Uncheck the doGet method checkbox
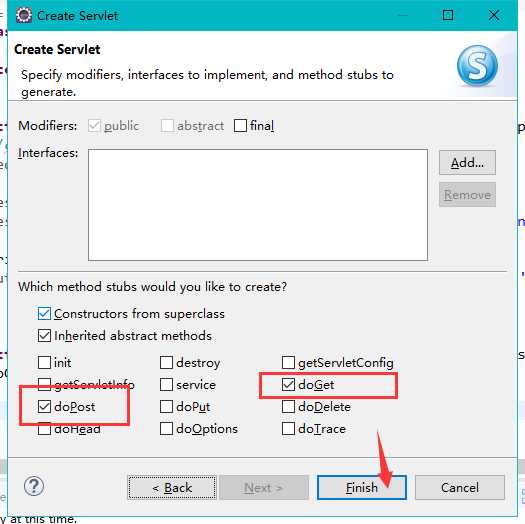Image resolution: width=525 pixels, height=524 pixels. point(288,384)
